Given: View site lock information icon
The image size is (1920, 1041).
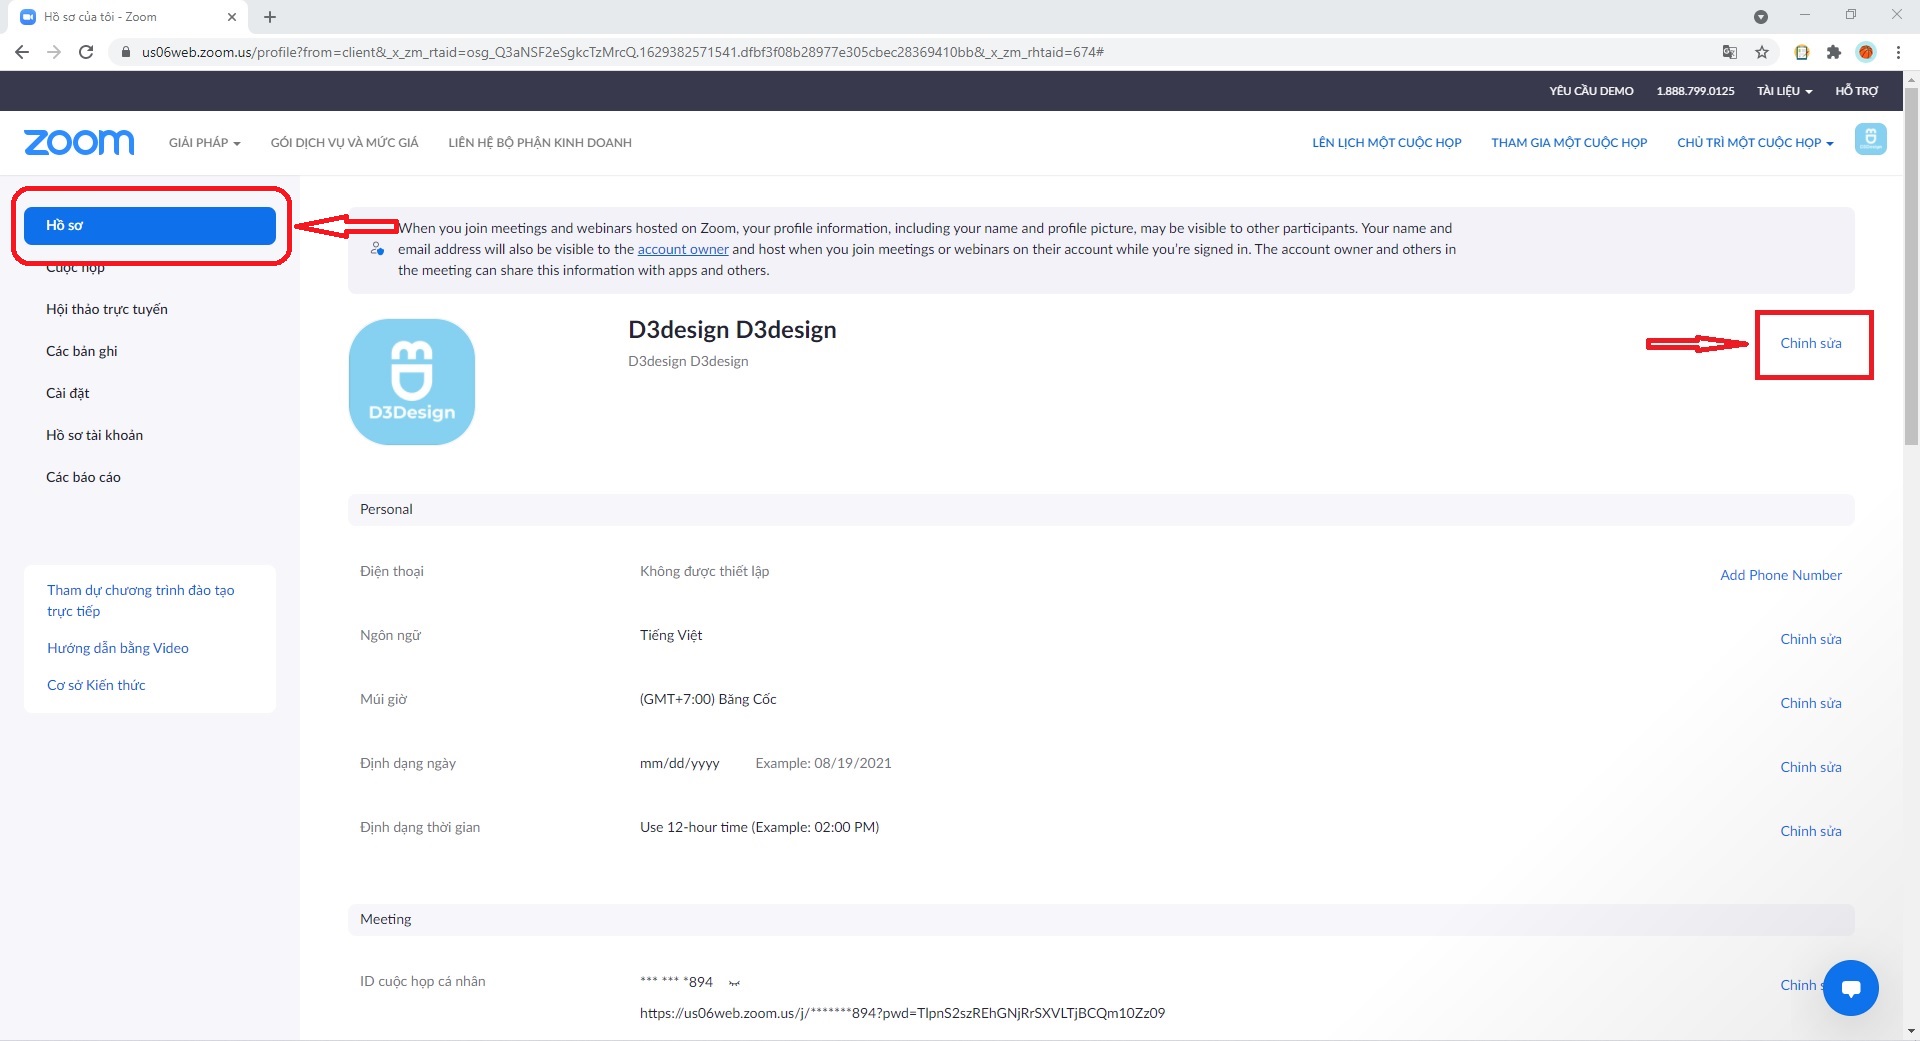Looking at the screenshot, I should (126, 52).
